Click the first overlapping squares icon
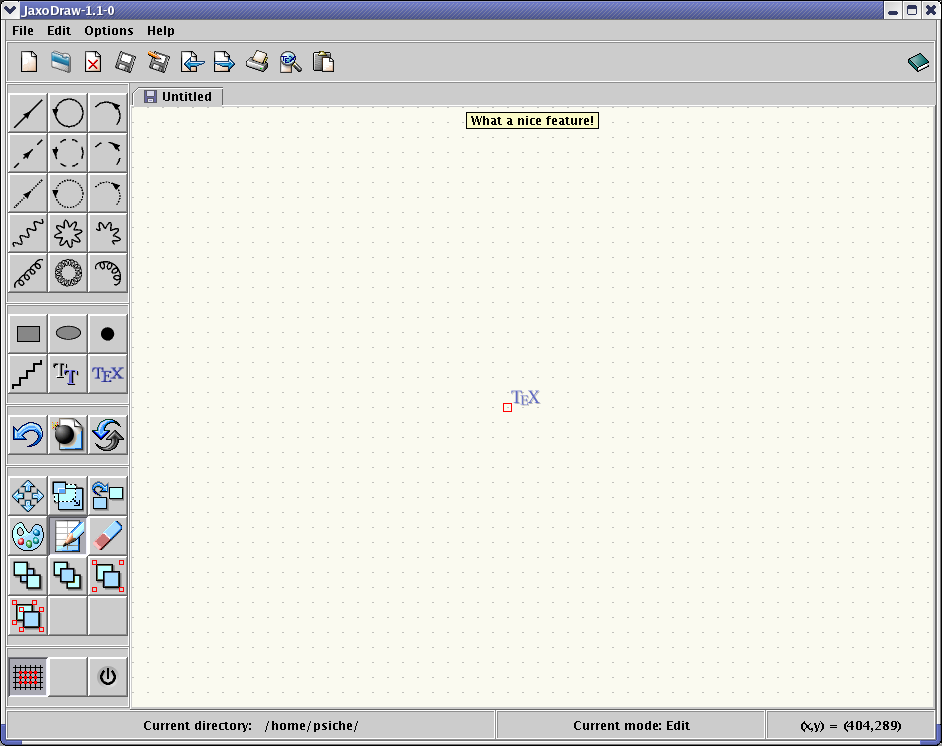This screenshot has height=746, width=942. click(x=28, y=576)
